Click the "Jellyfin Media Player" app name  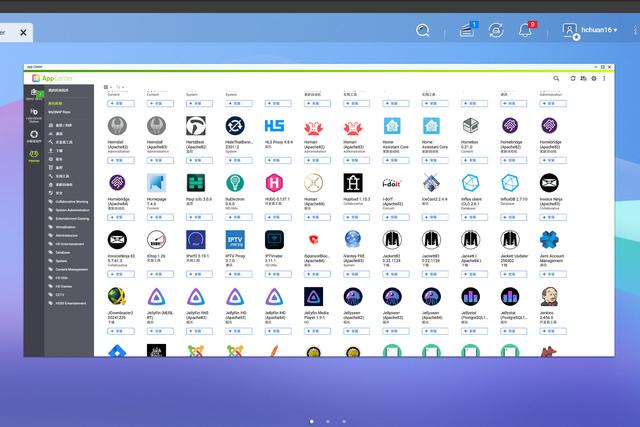point(316,315)
